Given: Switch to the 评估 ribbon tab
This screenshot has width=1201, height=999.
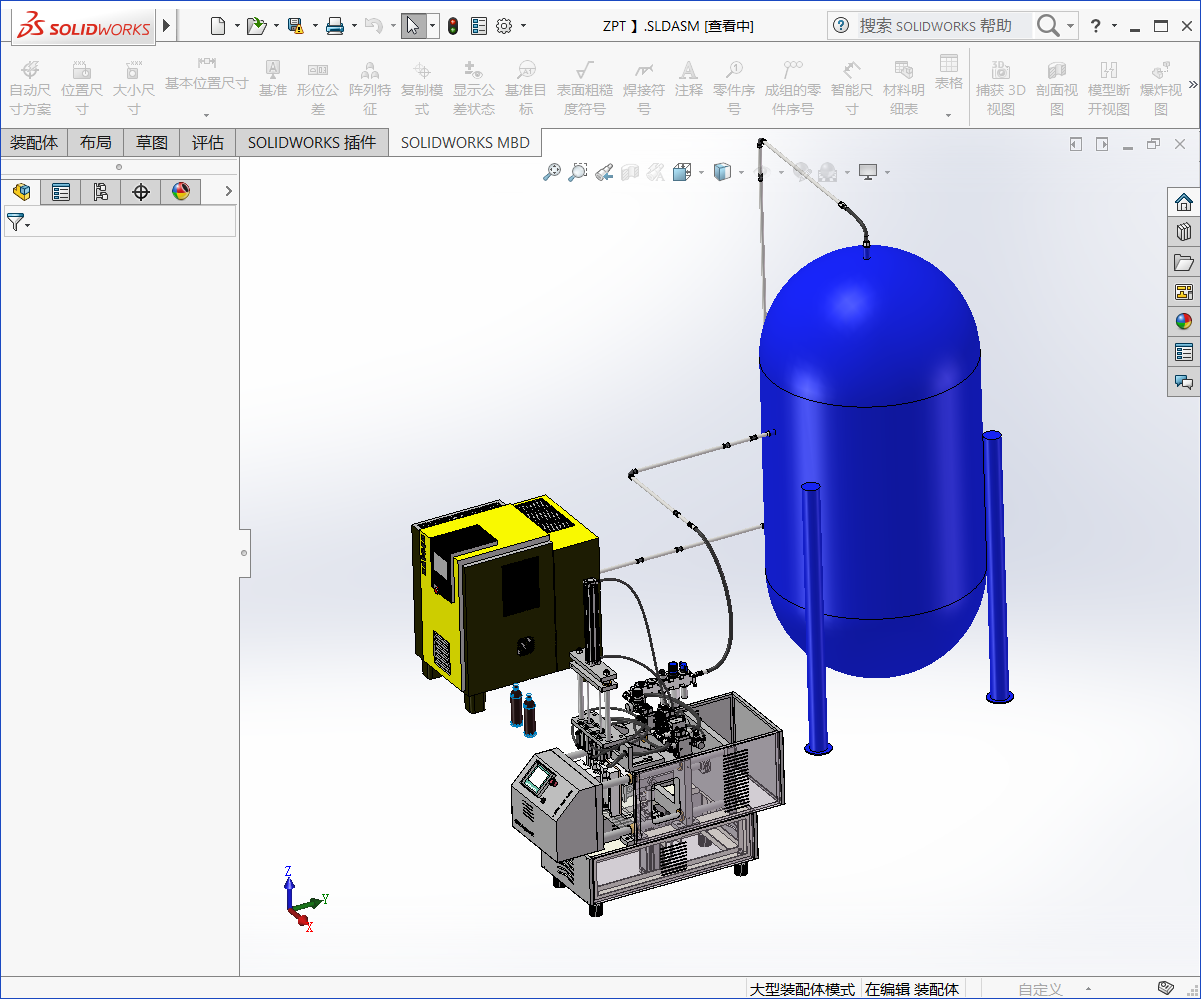Looking at the screenshot, I should pyautogui.click(x=207, y=142).
